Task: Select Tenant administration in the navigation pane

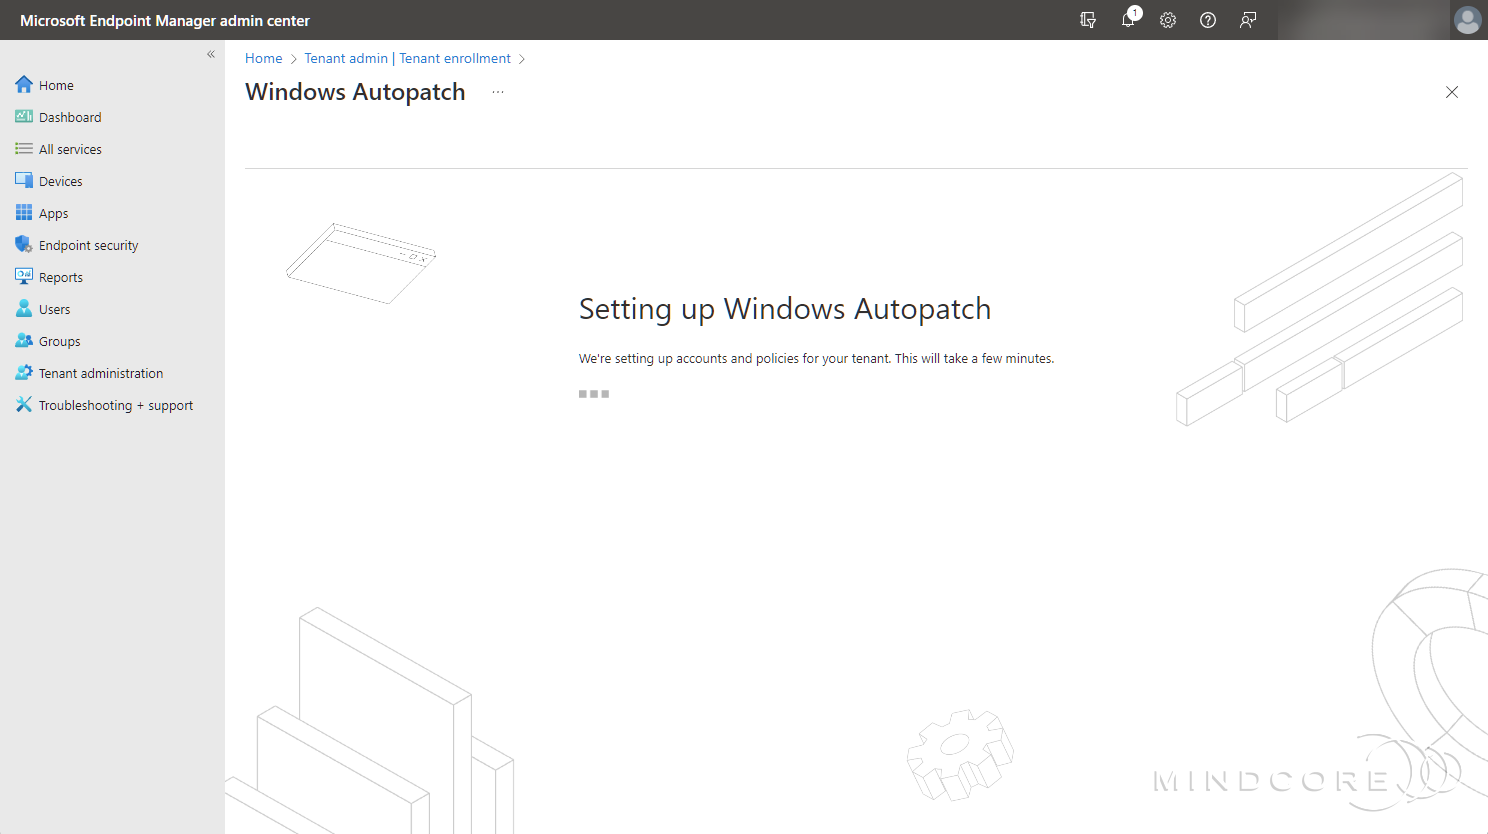Action: (x=101, y=372)
